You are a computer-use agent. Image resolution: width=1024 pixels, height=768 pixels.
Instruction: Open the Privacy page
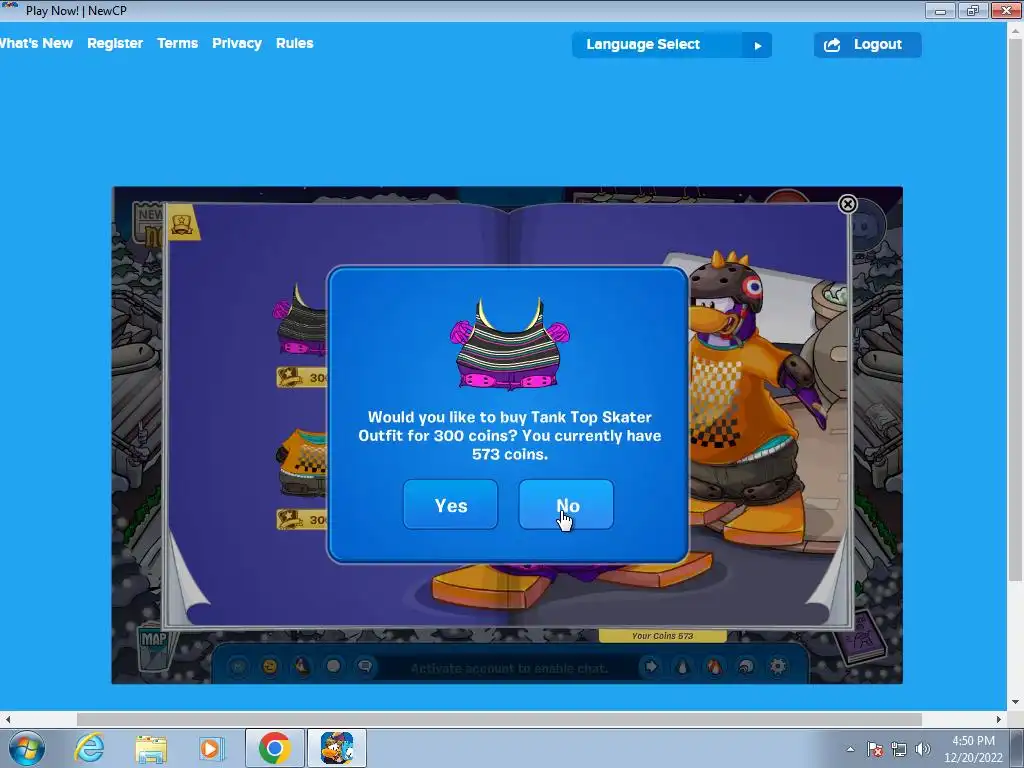pyautogui.click(x=236, y=43)
